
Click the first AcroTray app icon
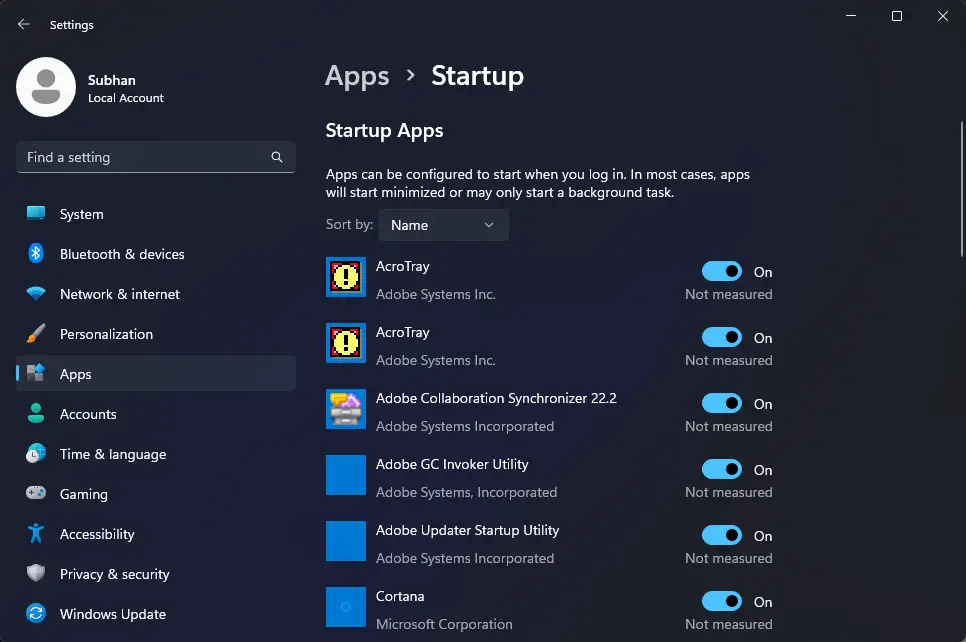(x=346, y=277)
